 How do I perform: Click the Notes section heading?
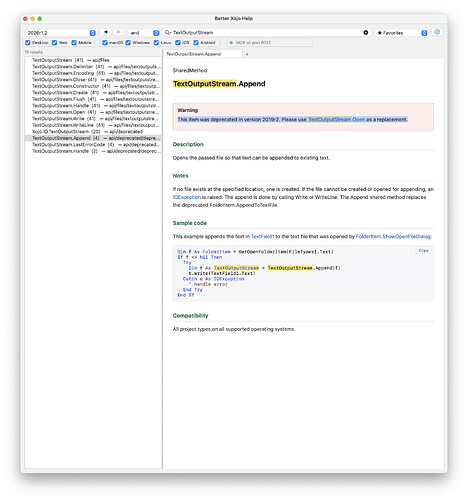tap(180, 176)
